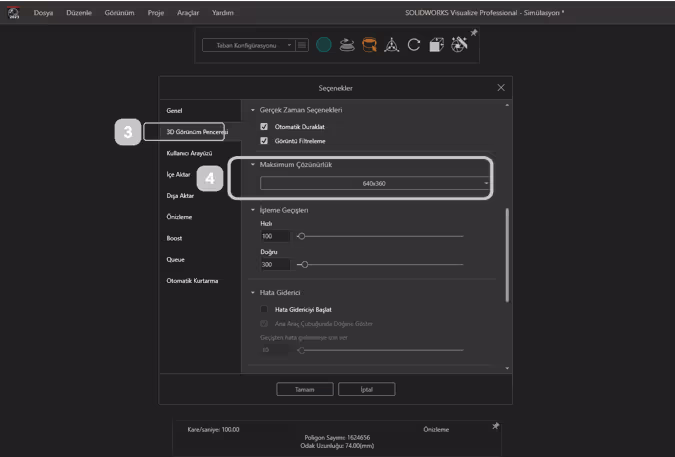Open the Araçlar menu
The image size is (675, 457).
(x=188, y=13)
